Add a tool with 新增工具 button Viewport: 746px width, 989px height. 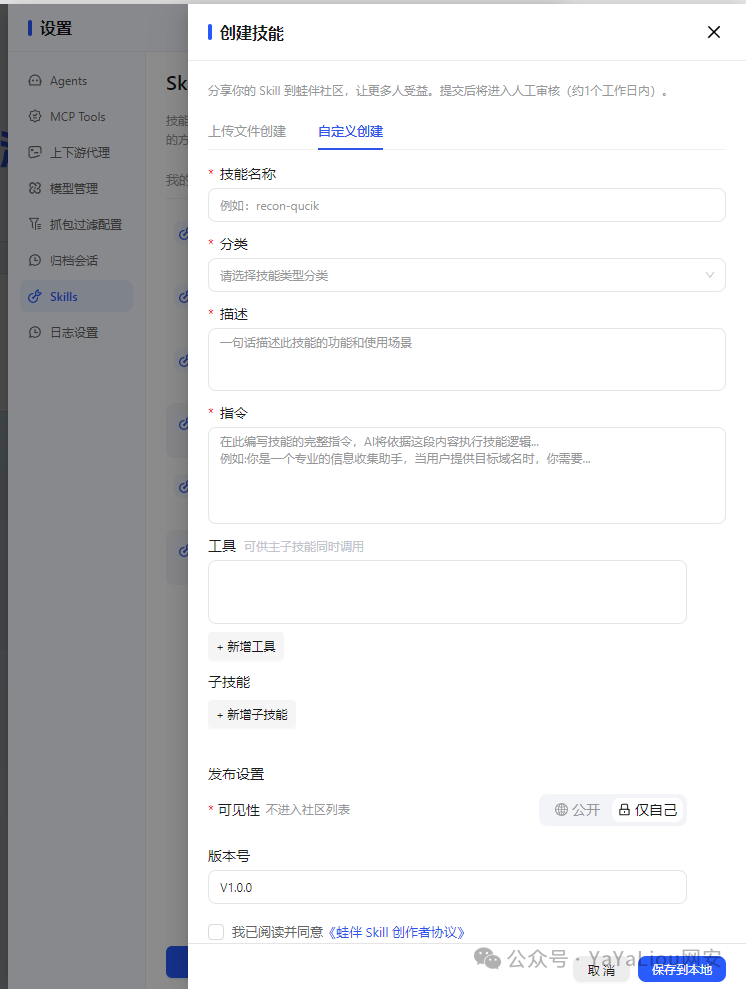coord(246,647)
